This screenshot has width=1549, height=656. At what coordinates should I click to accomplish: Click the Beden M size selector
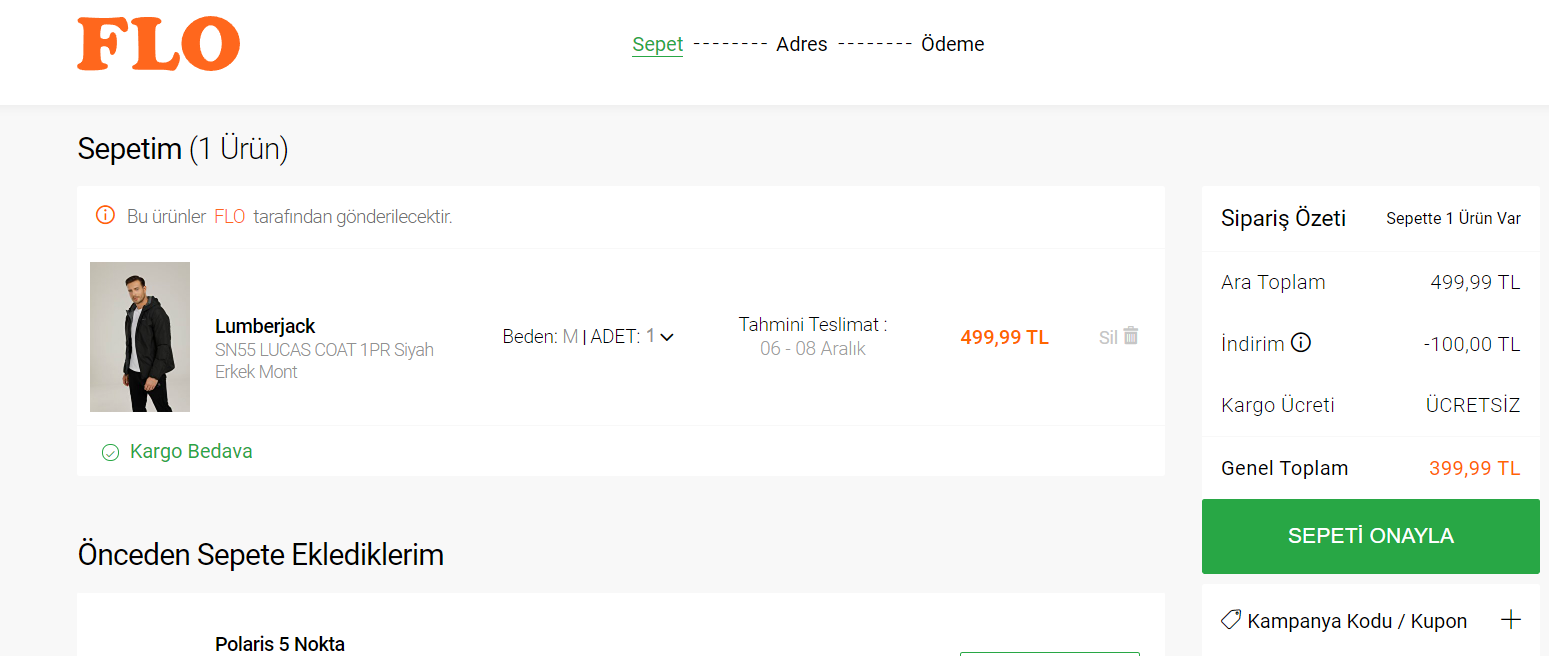[540, 337]
